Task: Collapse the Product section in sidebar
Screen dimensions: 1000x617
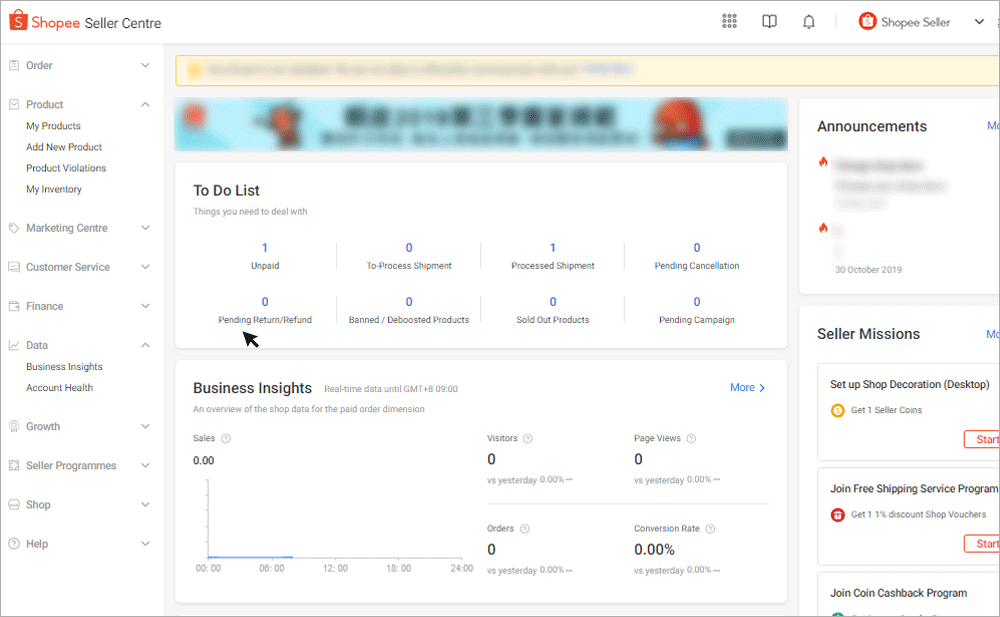Action: coord(147,104)
